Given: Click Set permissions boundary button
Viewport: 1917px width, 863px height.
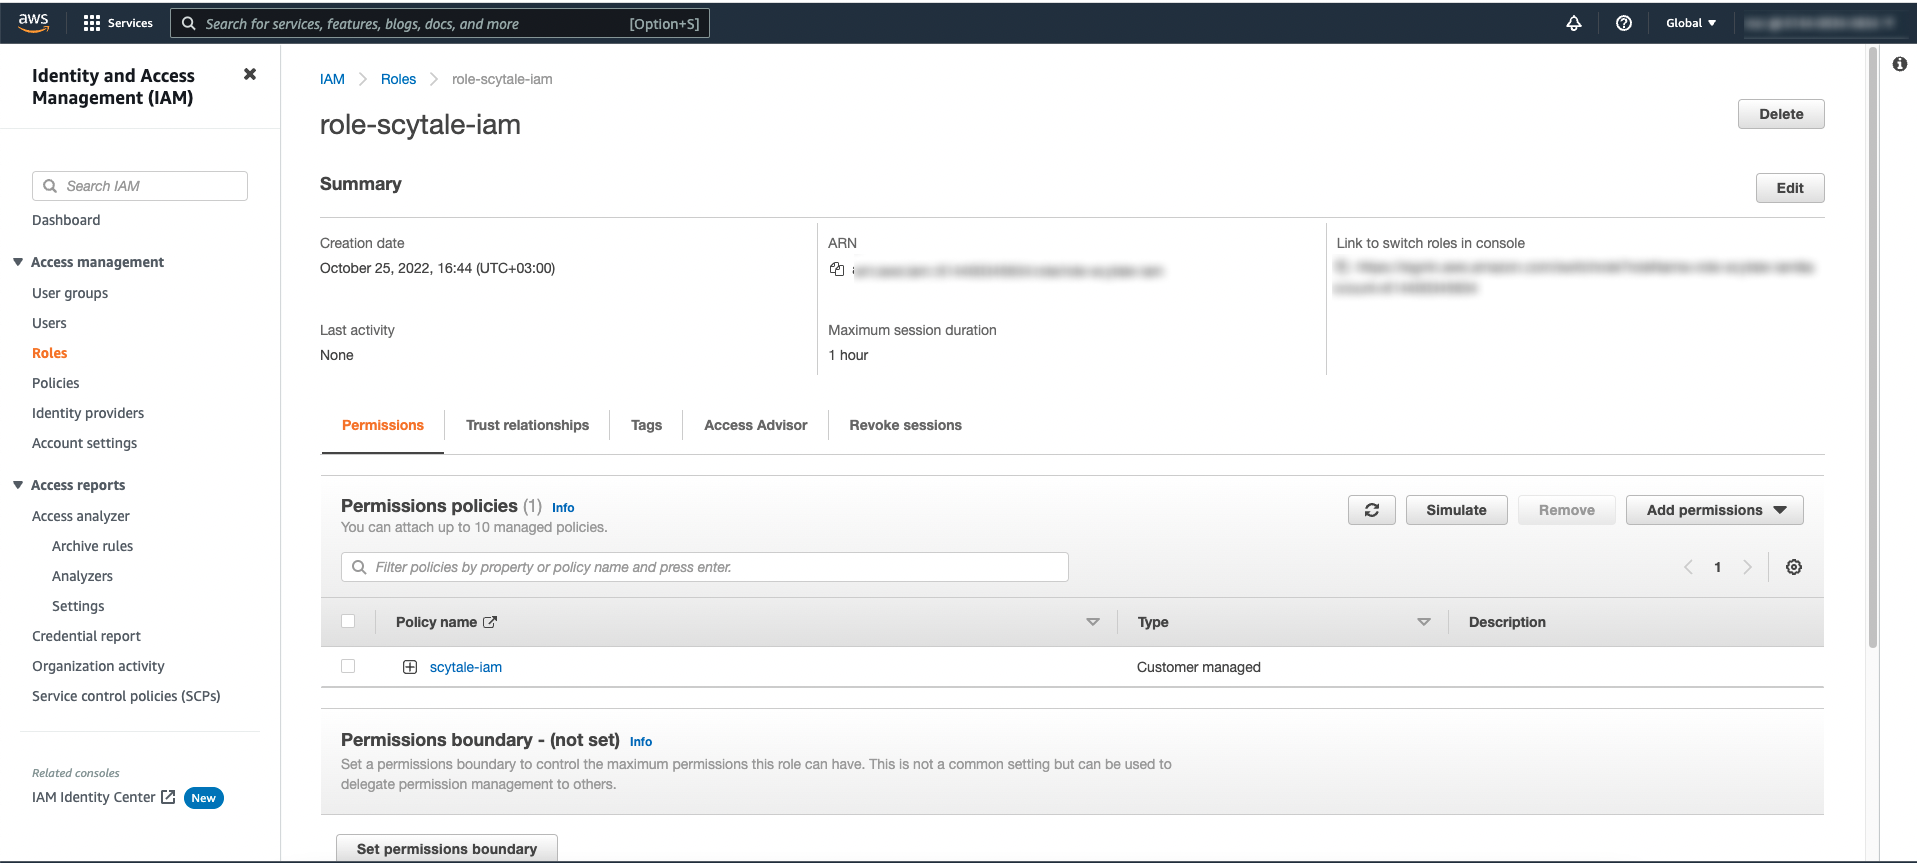Looking at the screenshot, I should 447,848.
